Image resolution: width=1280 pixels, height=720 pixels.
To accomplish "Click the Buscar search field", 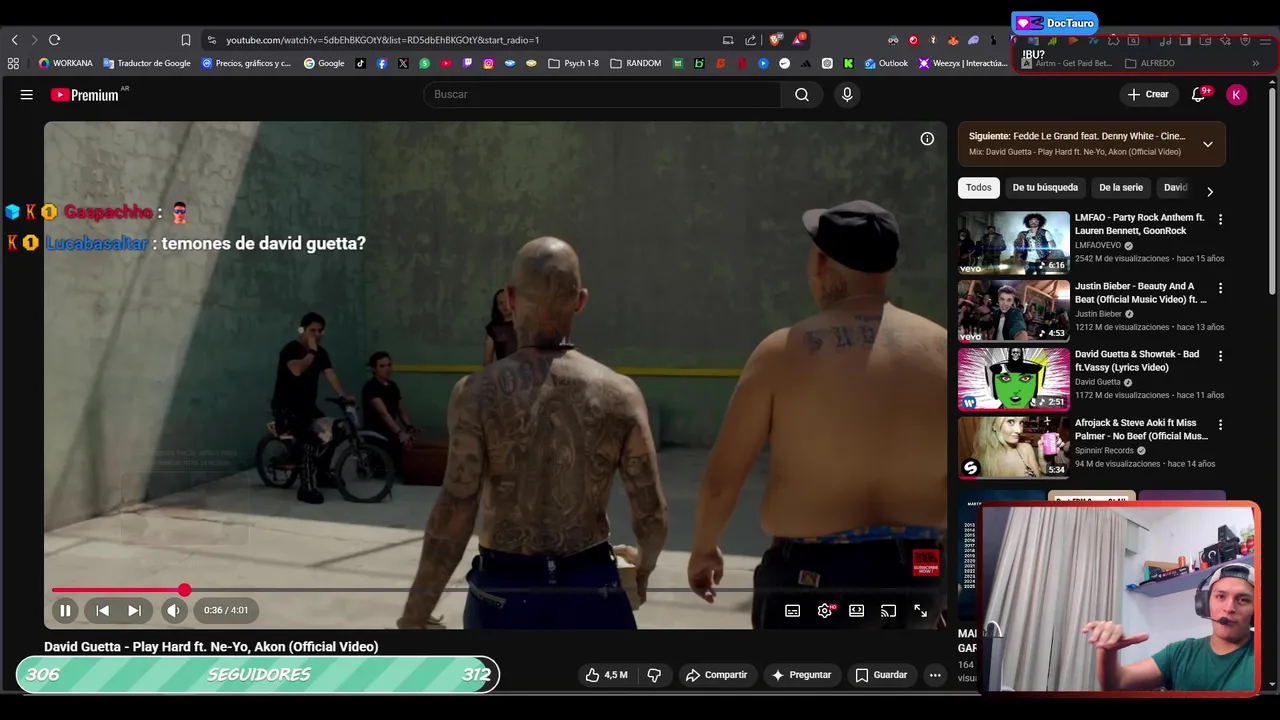I will 602,94.
